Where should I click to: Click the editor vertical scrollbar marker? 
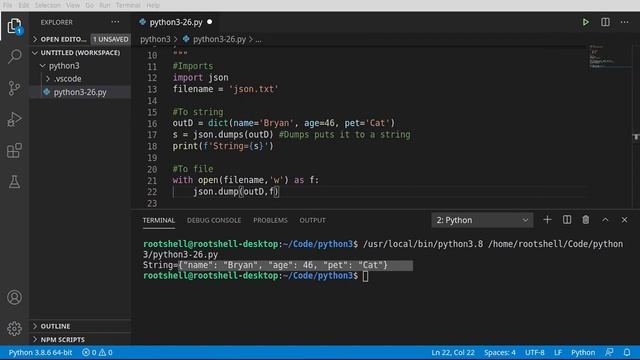(636, 137)
